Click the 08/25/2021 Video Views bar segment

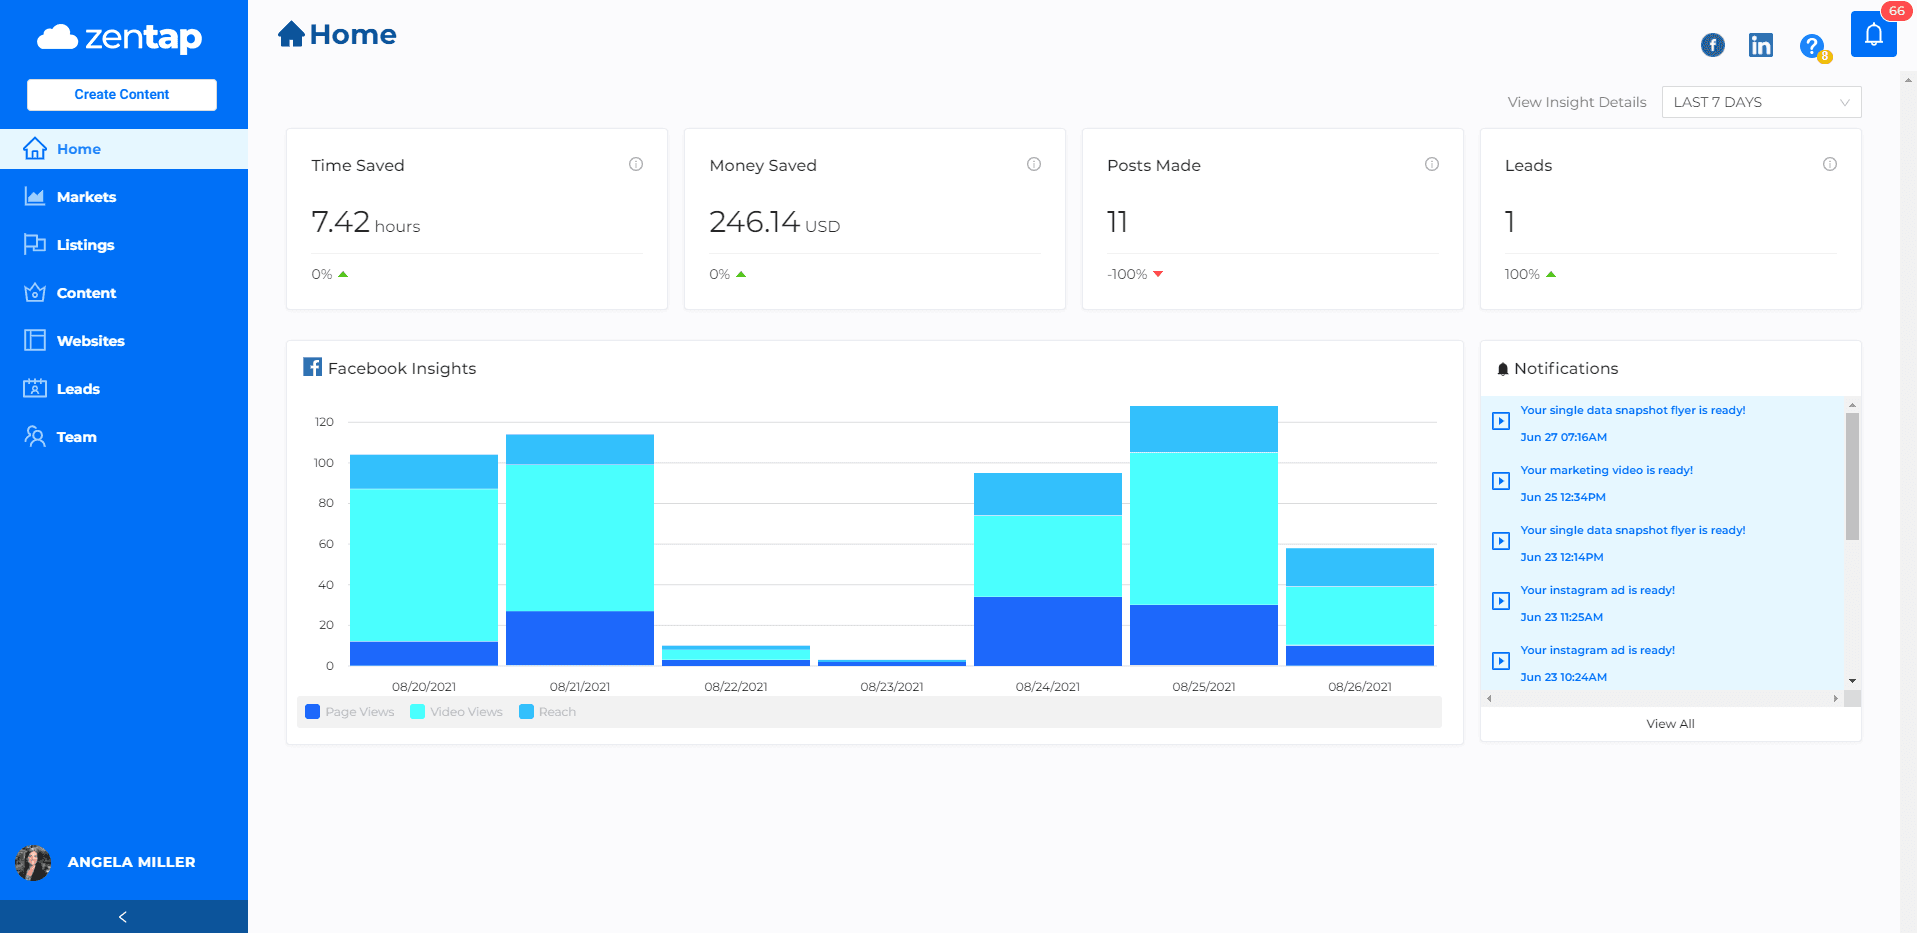[1203, 528]
